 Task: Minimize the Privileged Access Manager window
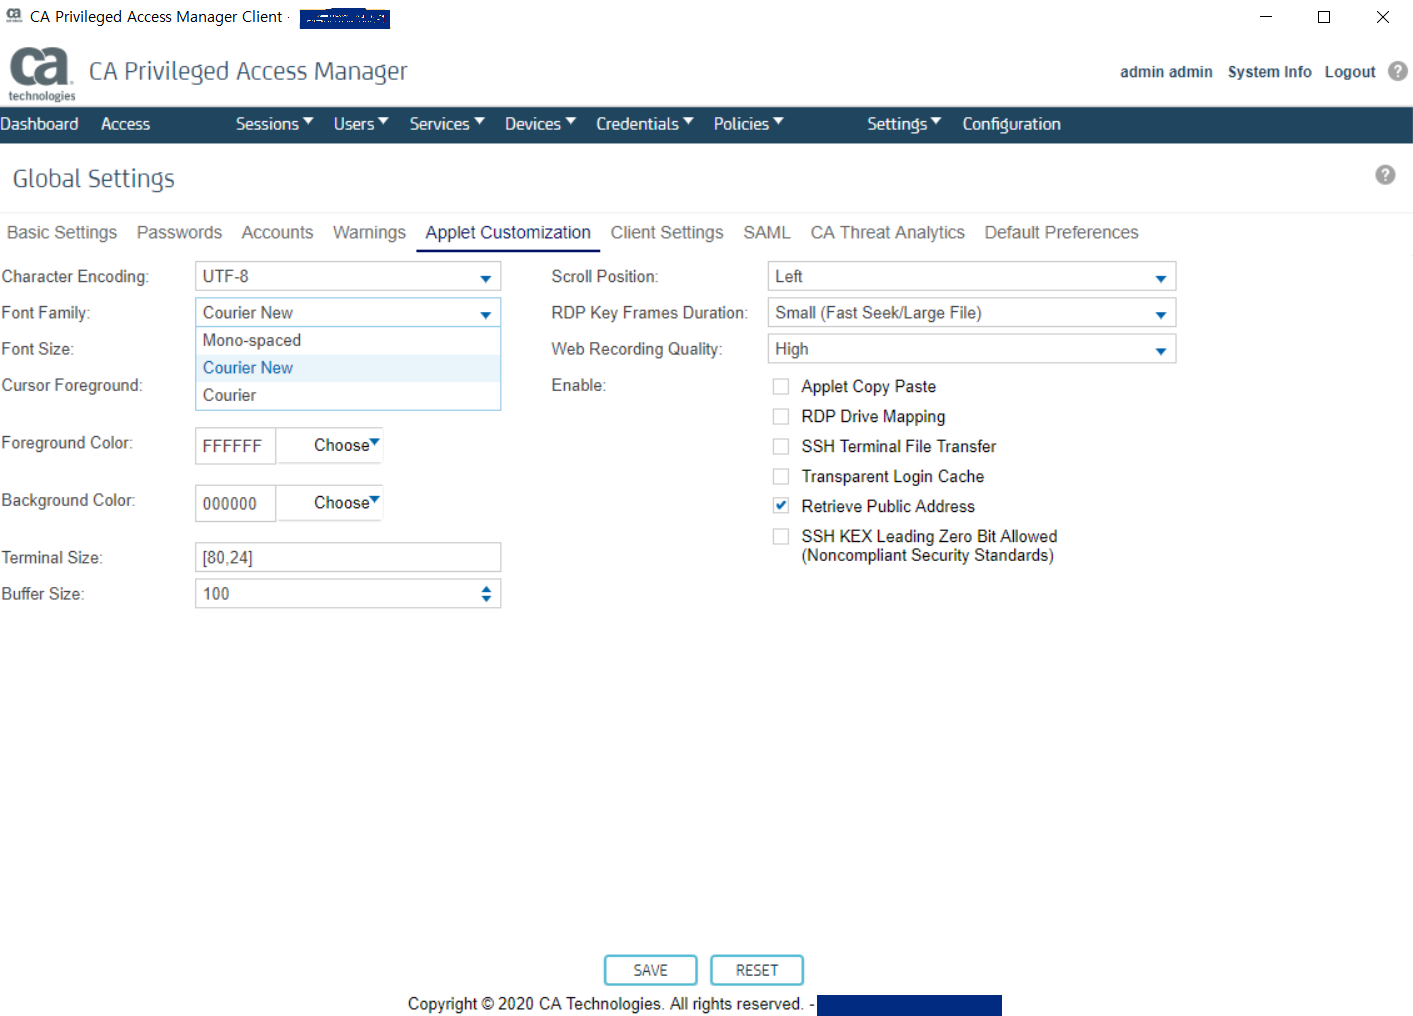click(1265, 17)
